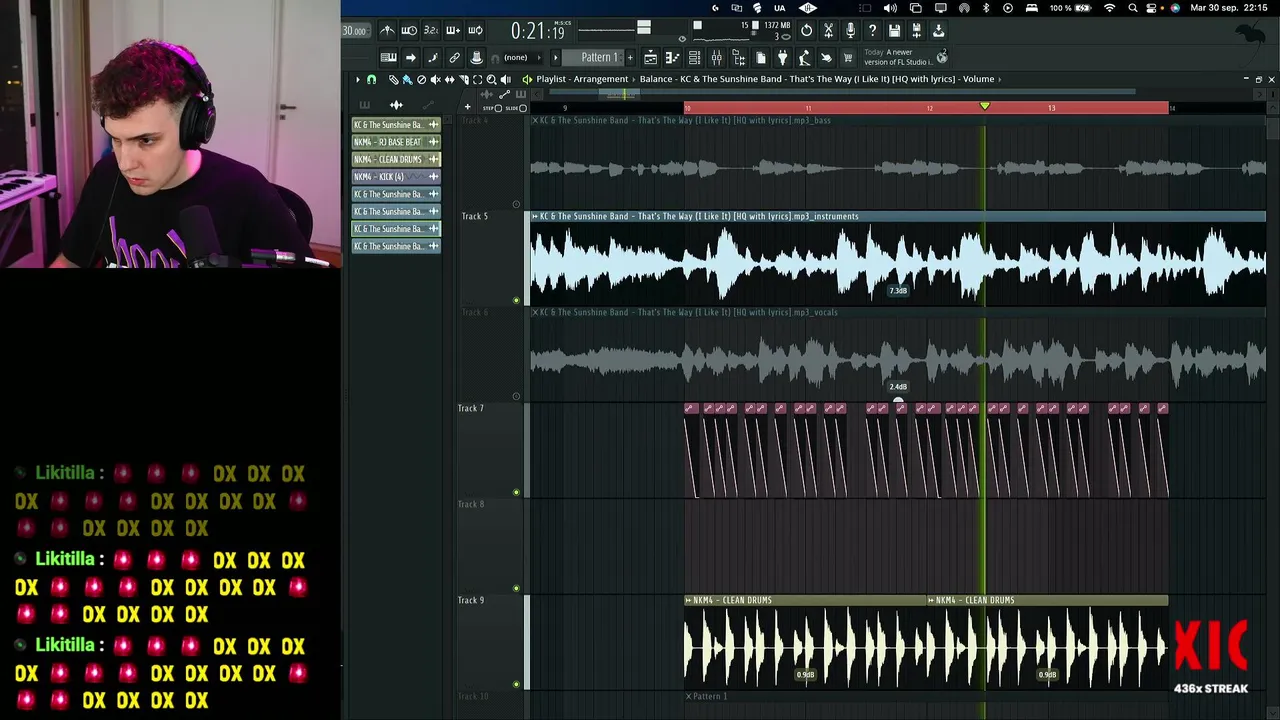Toggle Track 5 mute LED
Viewport: 1280px width, 720px height.
(x=516, y=300)
